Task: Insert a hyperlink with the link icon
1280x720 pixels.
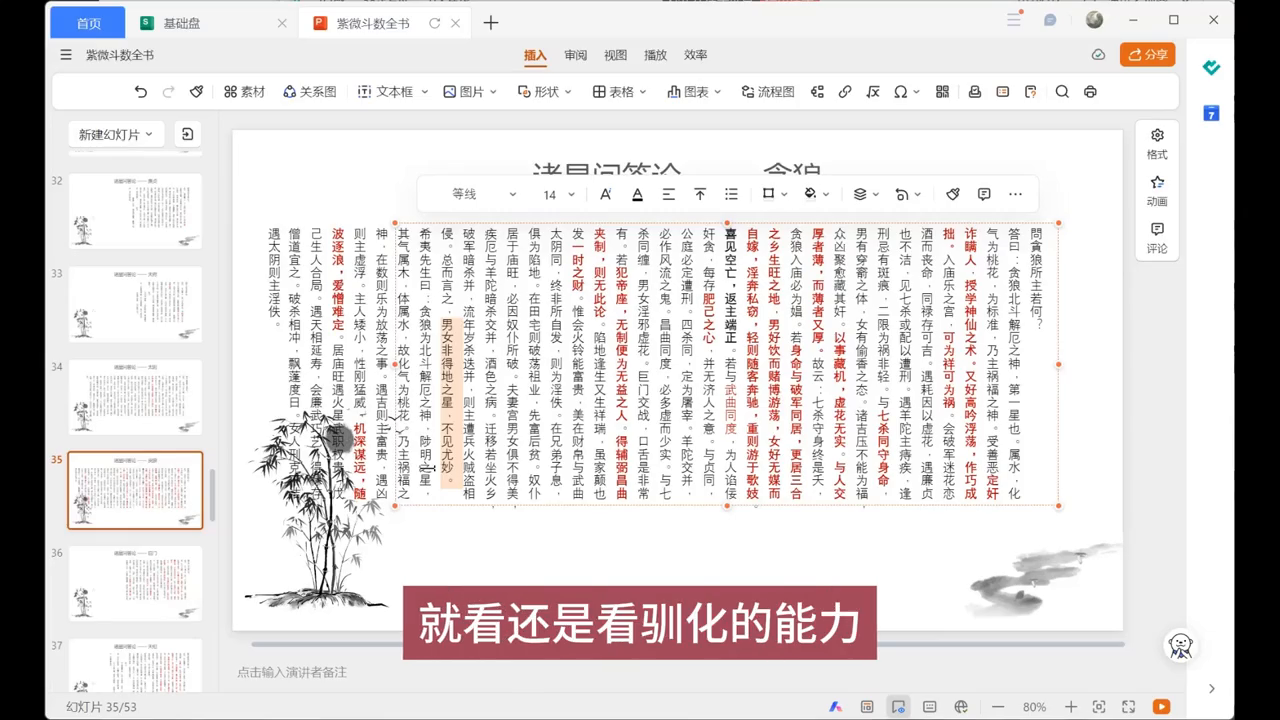Action: tap(845, 92)
